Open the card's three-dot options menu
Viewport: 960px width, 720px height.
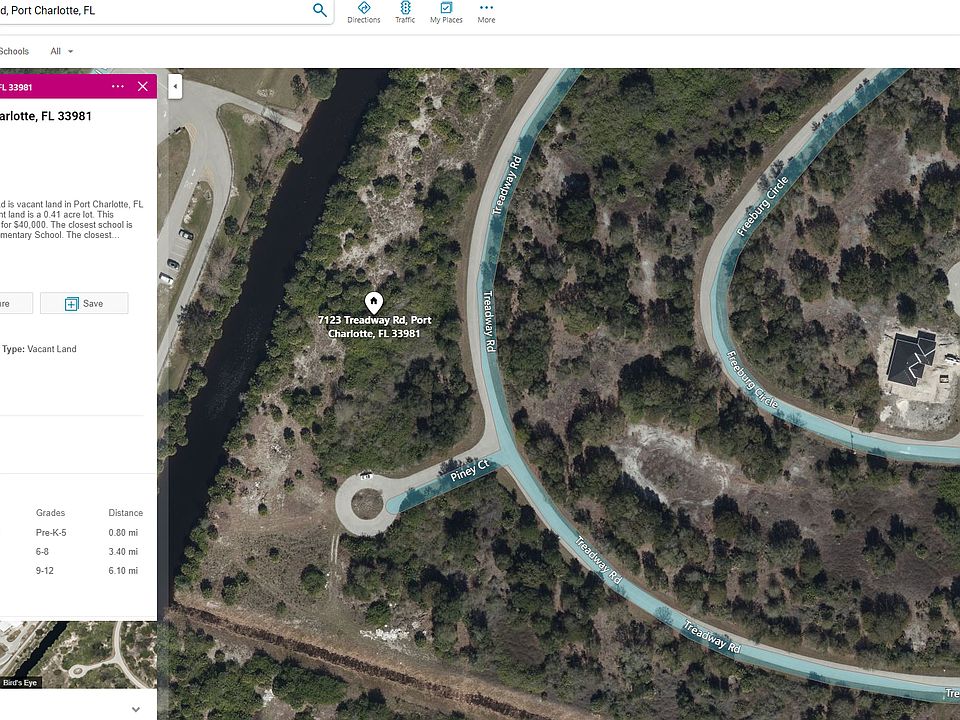coord(118,86)
